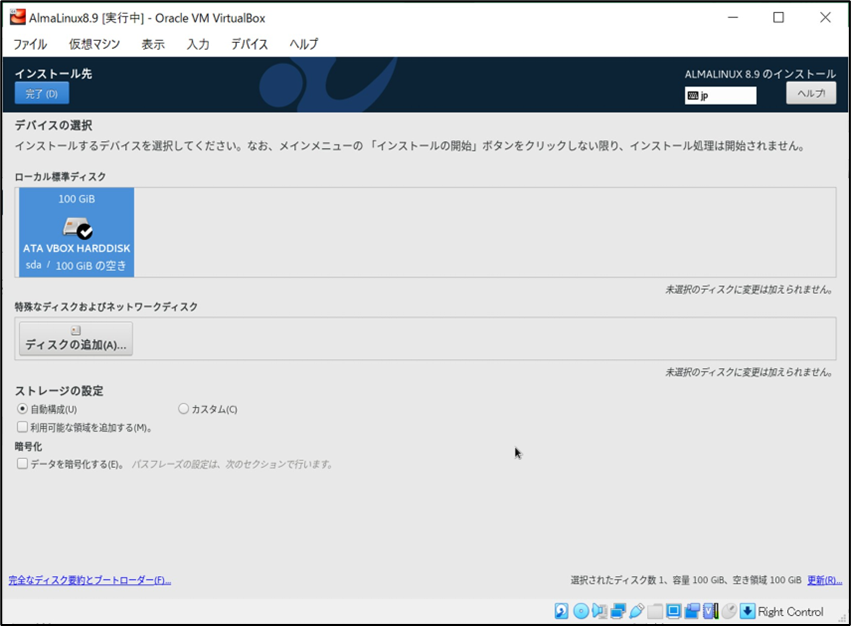Click the ローカル標準ディスク label
This screenshot has height=626, width=851.
[60, 177]
